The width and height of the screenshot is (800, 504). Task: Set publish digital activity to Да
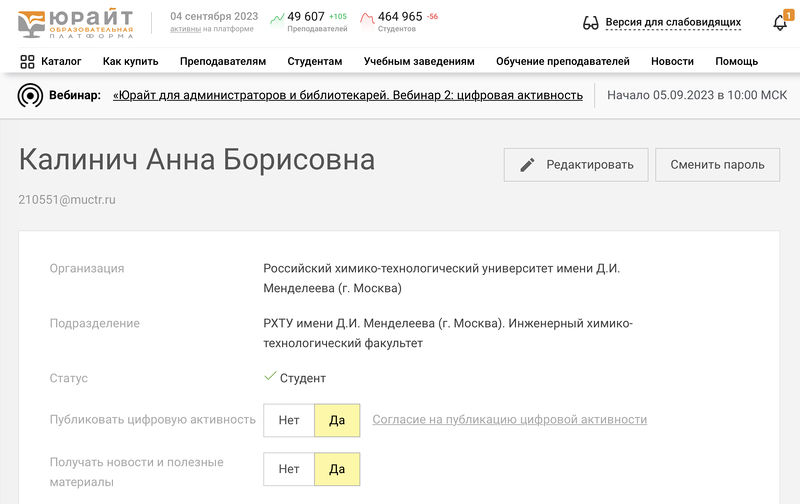337,420
